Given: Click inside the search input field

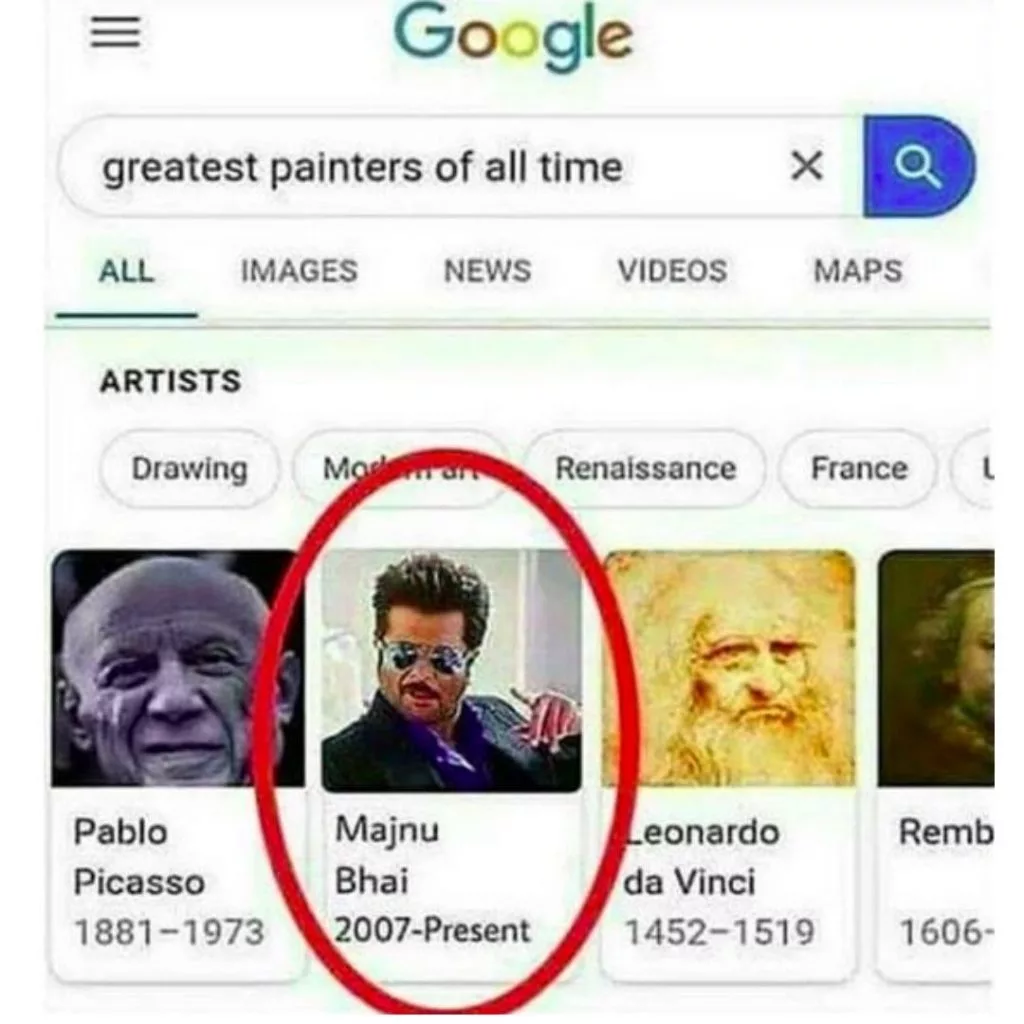Looking at the screenshot, I should coord(400,167).
